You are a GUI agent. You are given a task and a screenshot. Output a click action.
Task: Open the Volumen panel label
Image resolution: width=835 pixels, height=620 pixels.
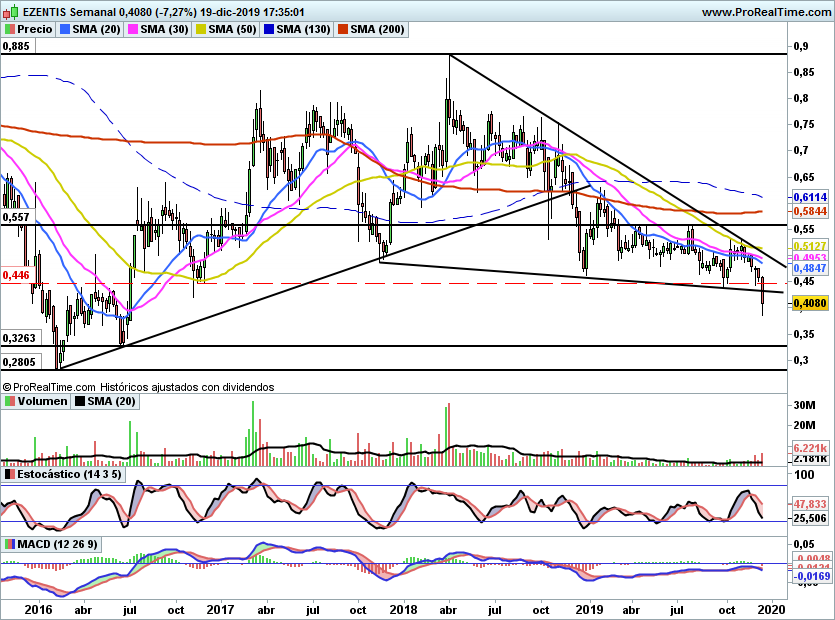coord(42,401)
